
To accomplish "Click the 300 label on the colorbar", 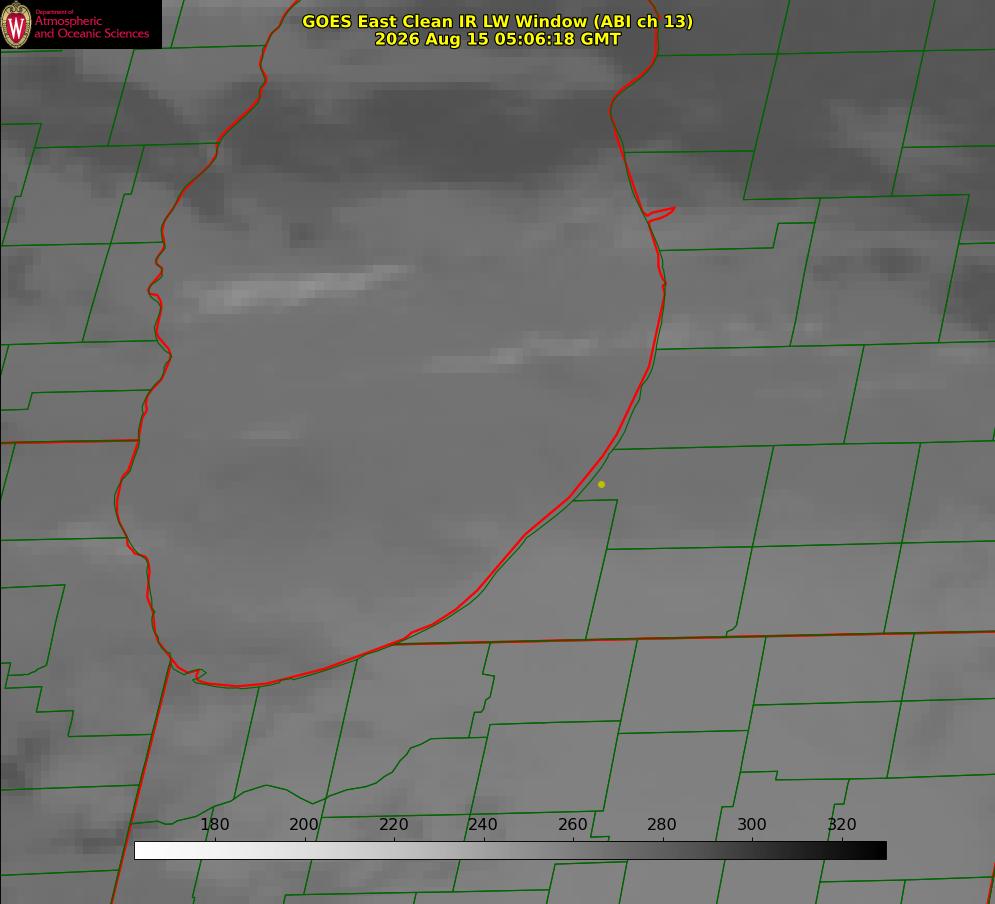I will click(x=752, y=824).
